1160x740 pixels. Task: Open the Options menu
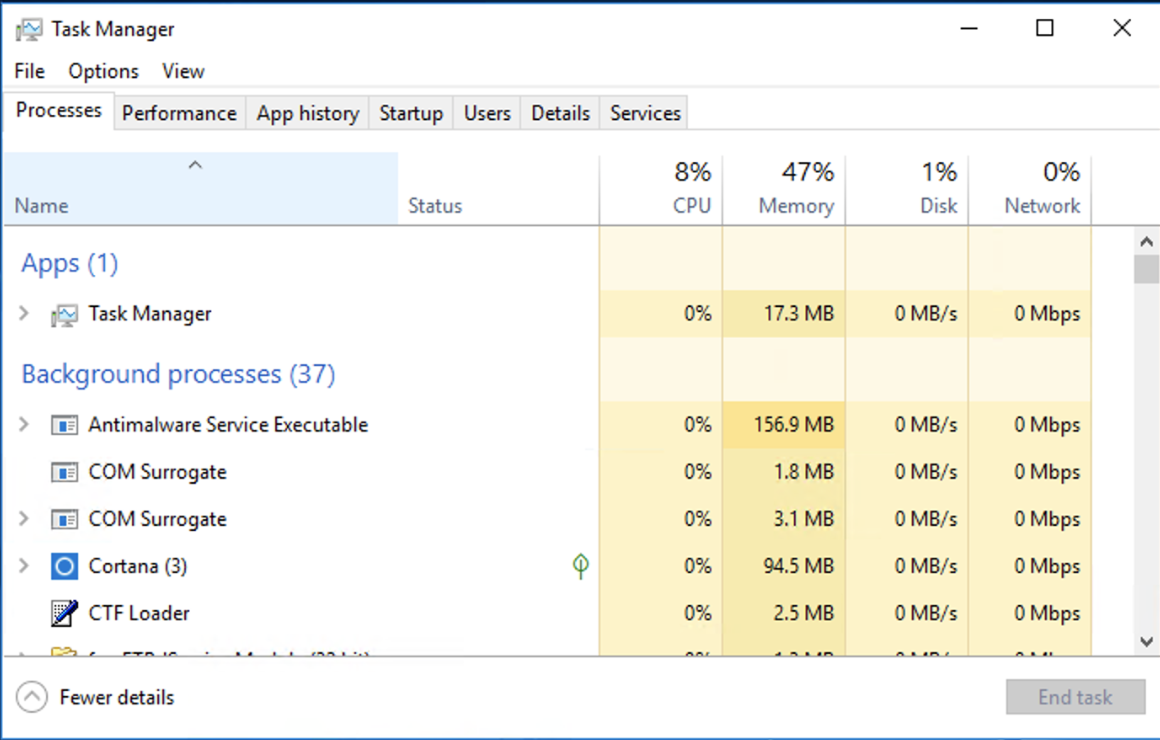point(103,71)
